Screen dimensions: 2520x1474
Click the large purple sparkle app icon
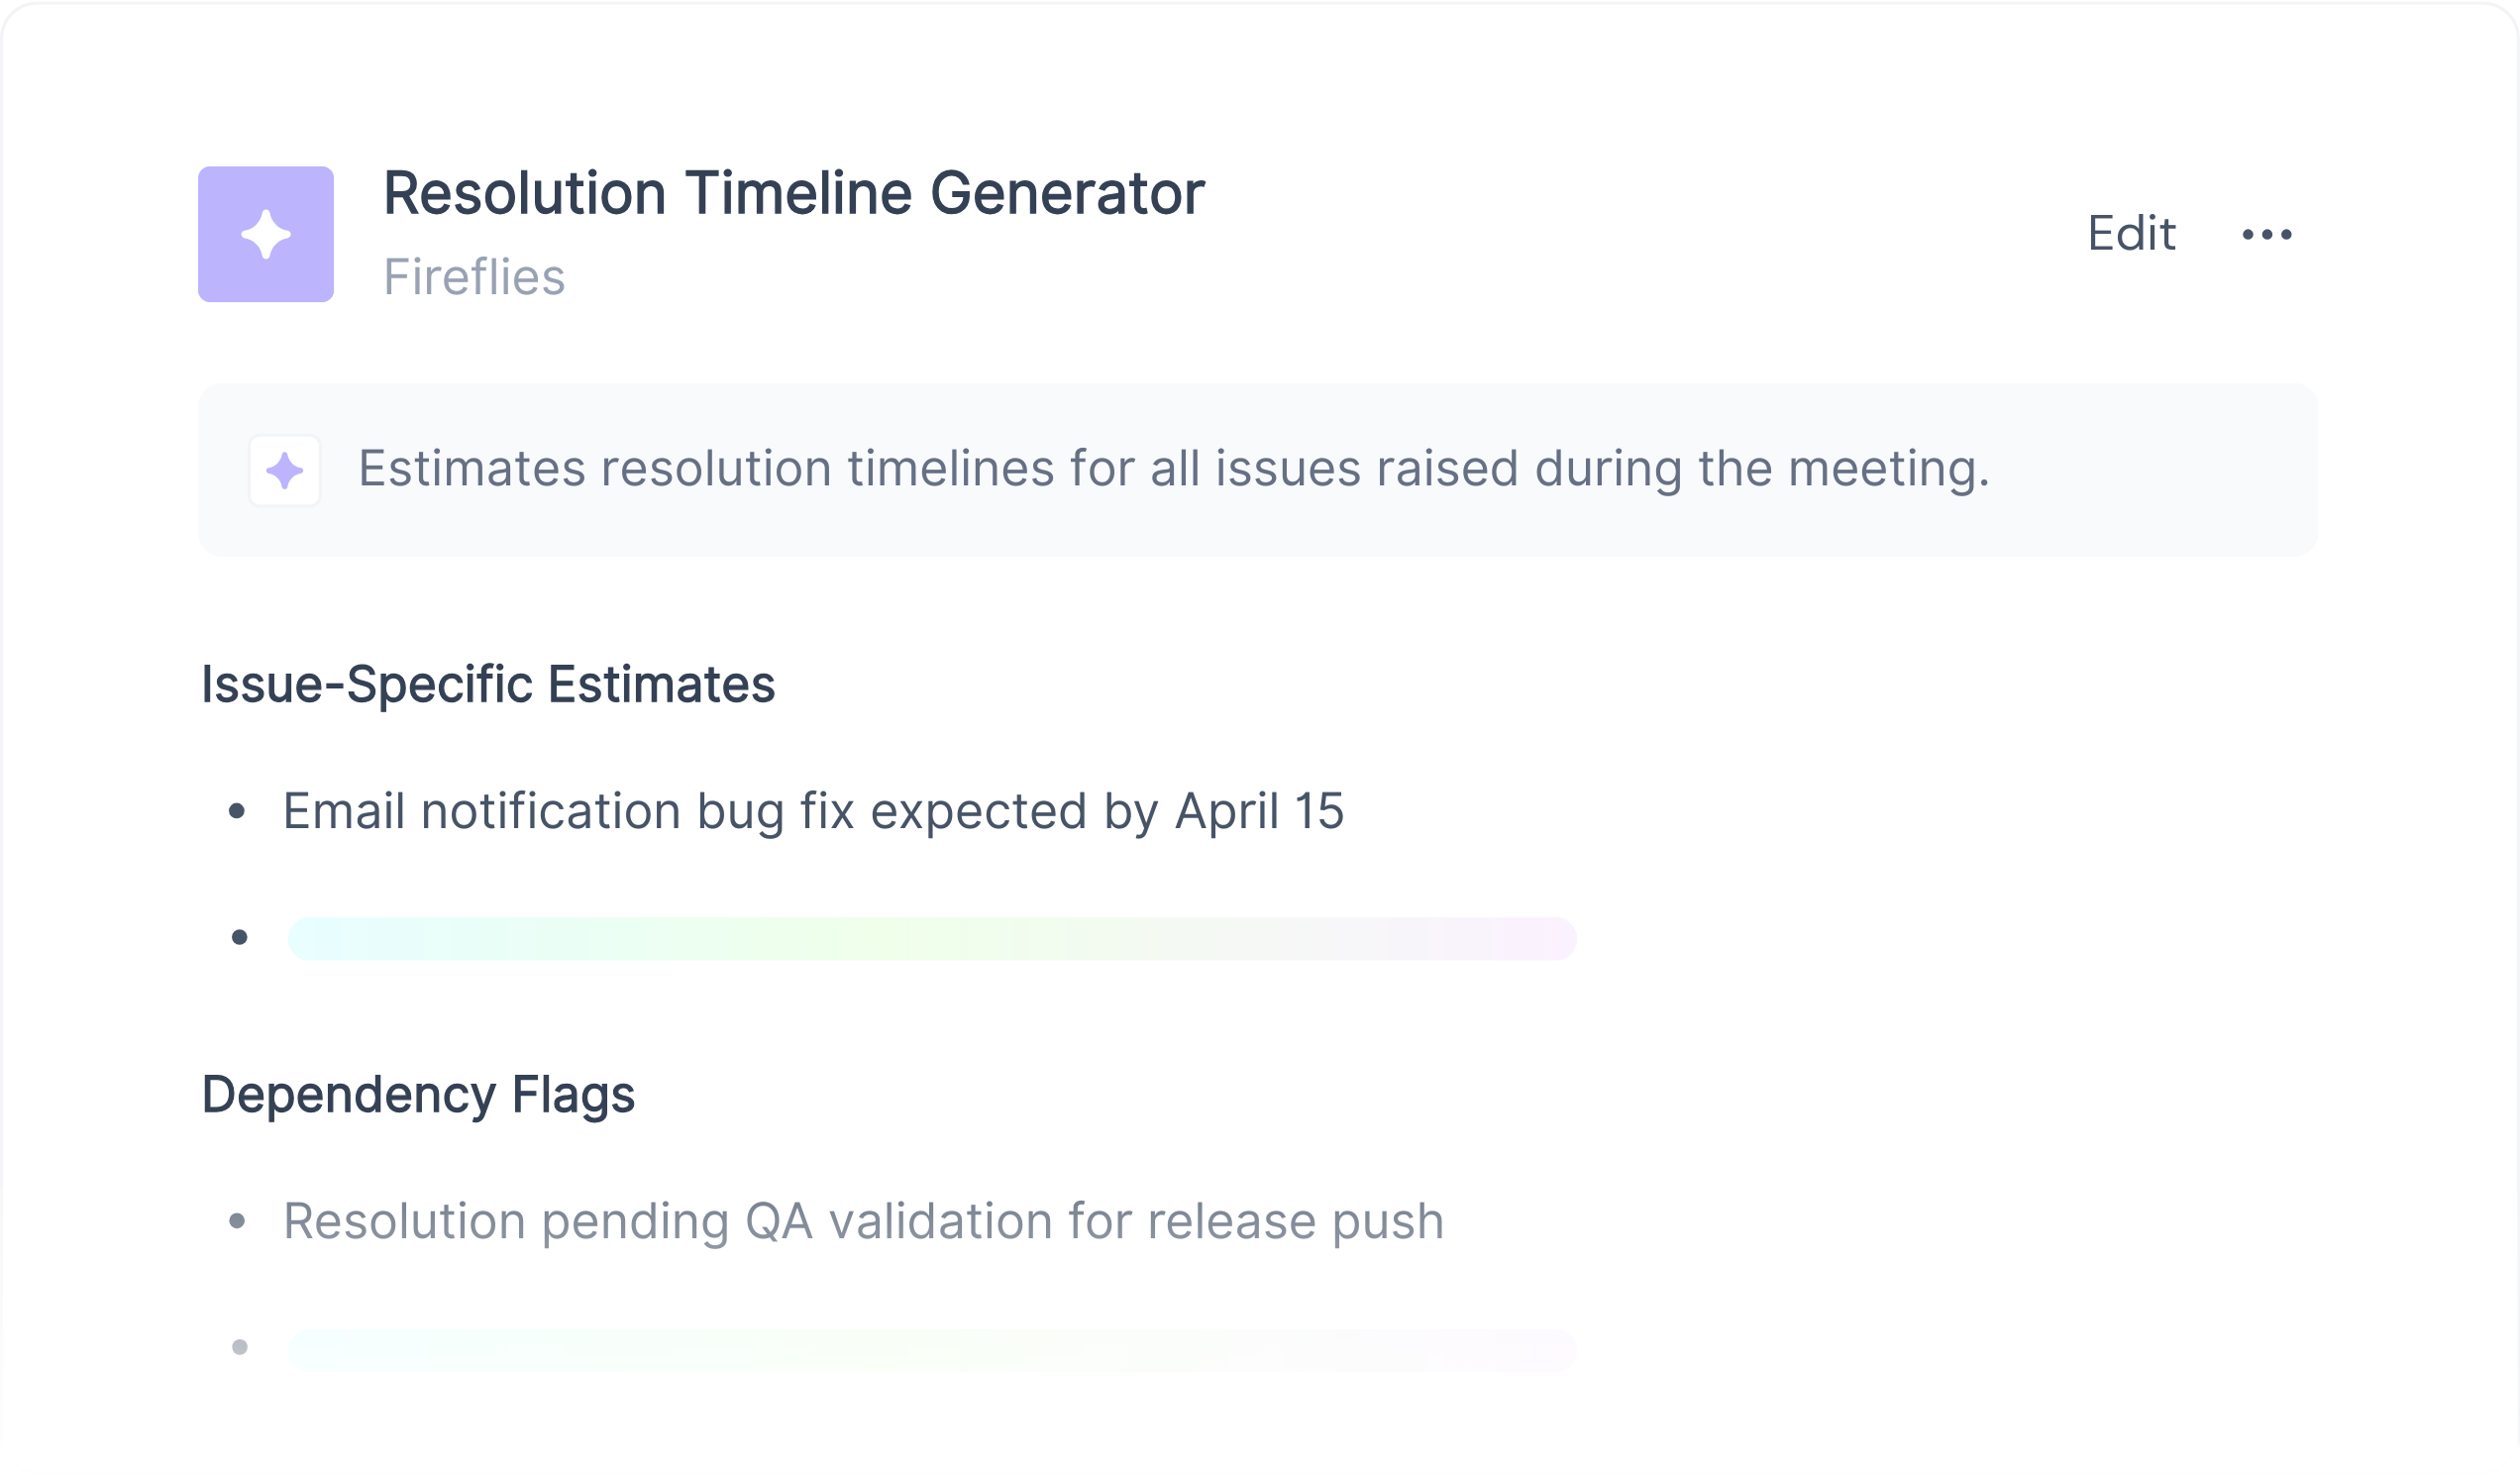tap(265, 234)
